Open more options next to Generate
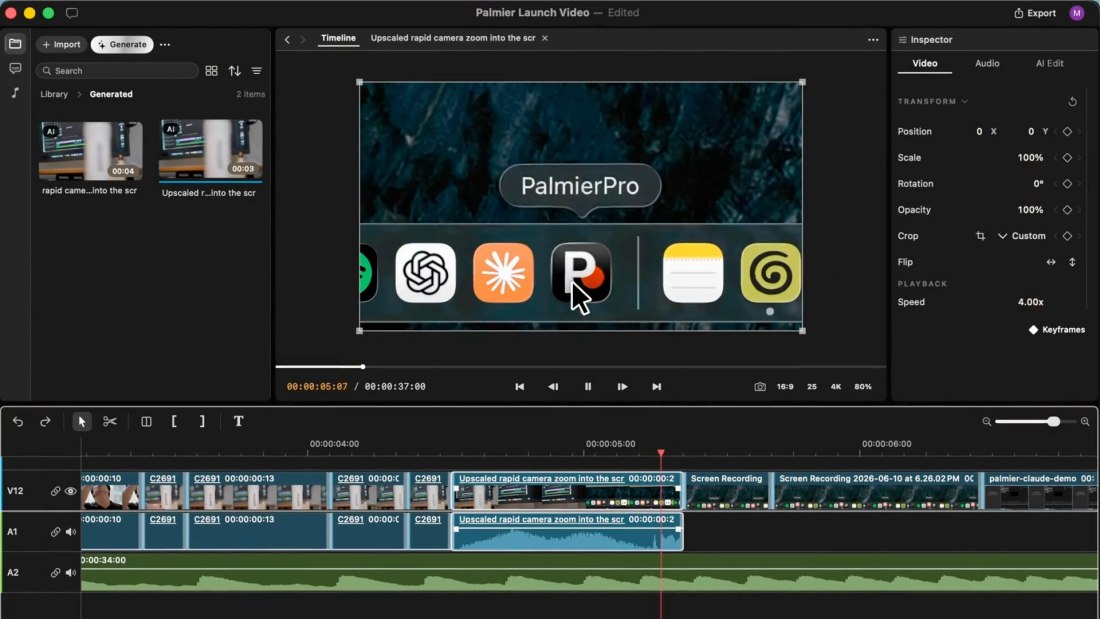1100x619 pixels. coord(165,44)
